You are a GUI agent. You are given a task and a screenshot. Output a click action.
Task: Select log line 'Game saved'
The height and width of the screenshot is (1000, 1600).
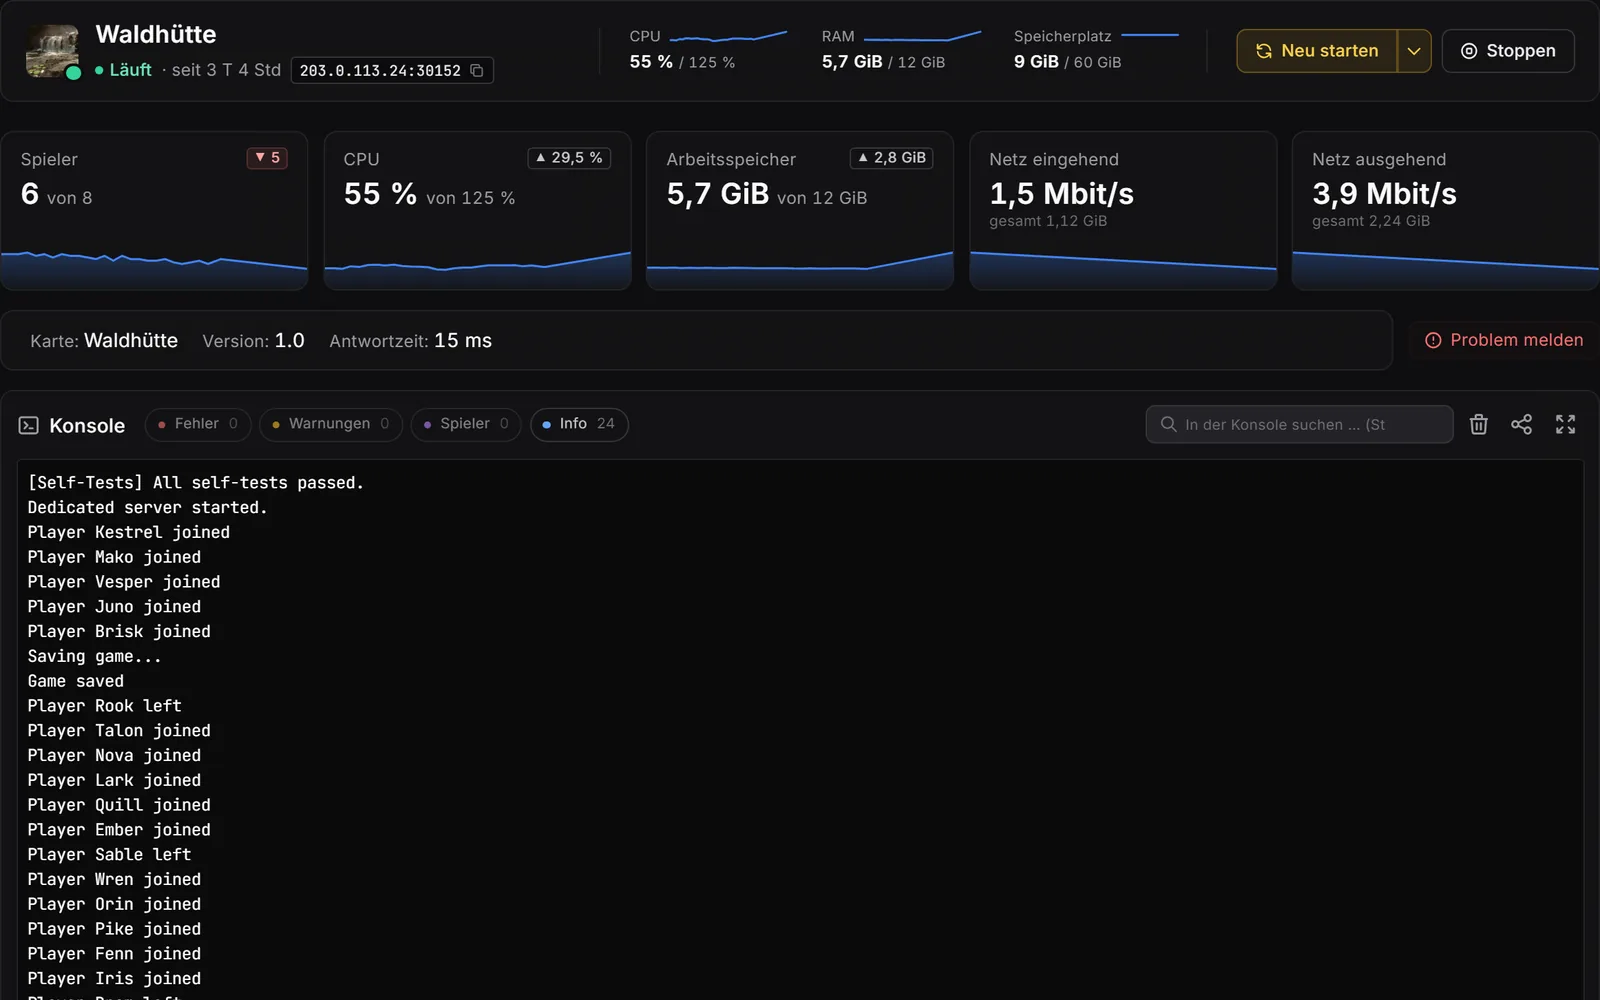pyautogui.click(x=76, y=681)
